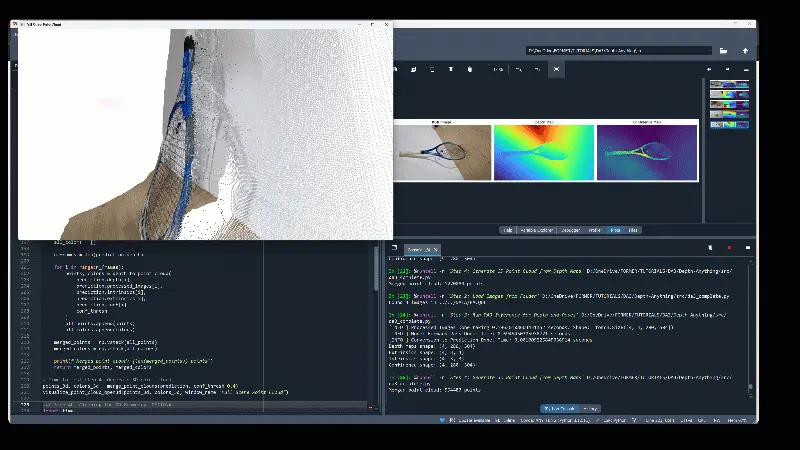Click the red interrupt kernel button
Image resolution: width=800 pixels, height=450 pixels.
tap(729, 248)
